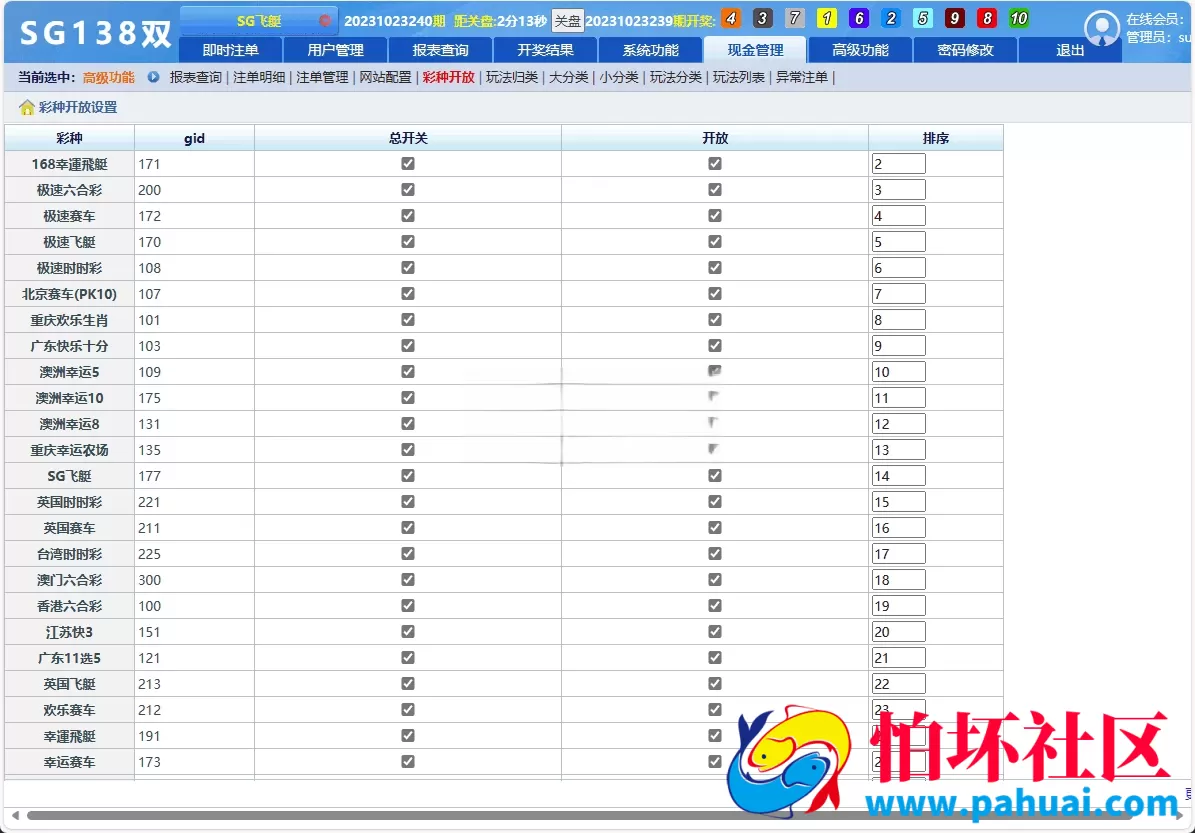Toggle 总开关 checkbox for 澳洲幸运10
This screenshot has width=1195, height=833.
408,397
